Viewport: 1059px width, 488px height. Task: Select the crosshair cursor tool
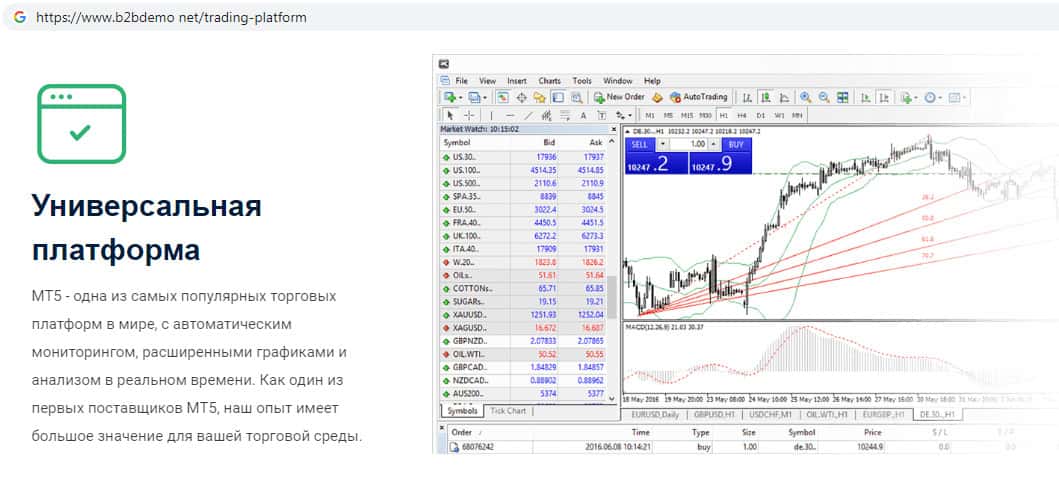coord(470,115)
